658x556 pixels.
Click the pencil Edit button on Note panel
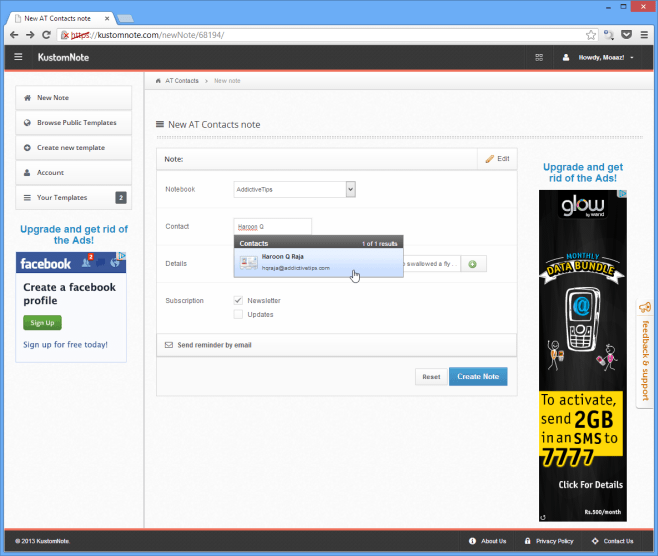point(497,158)
